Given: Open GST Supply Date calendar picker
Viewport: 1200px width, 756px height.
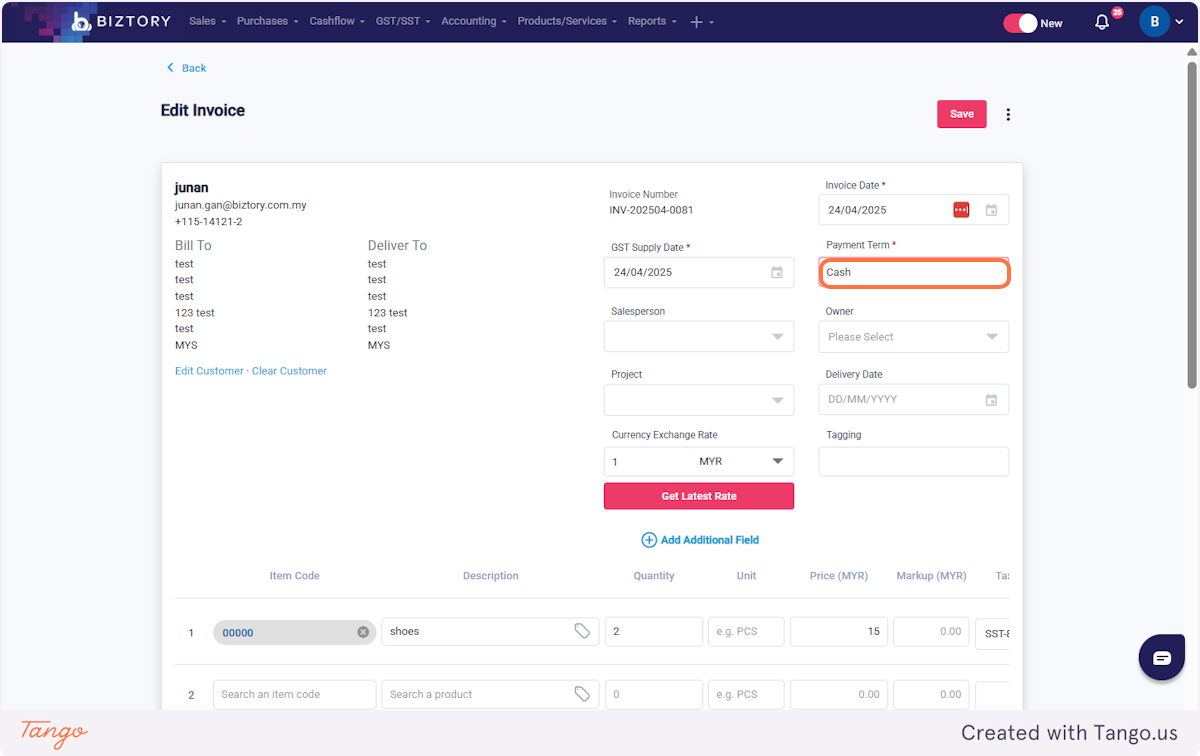Looking at the screenshot, I should point(777,272).
